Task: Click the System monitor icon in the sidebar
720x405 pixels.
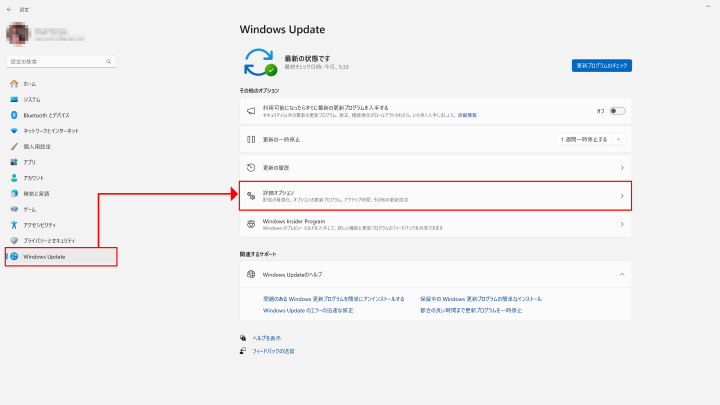Action: click(14, 99)
